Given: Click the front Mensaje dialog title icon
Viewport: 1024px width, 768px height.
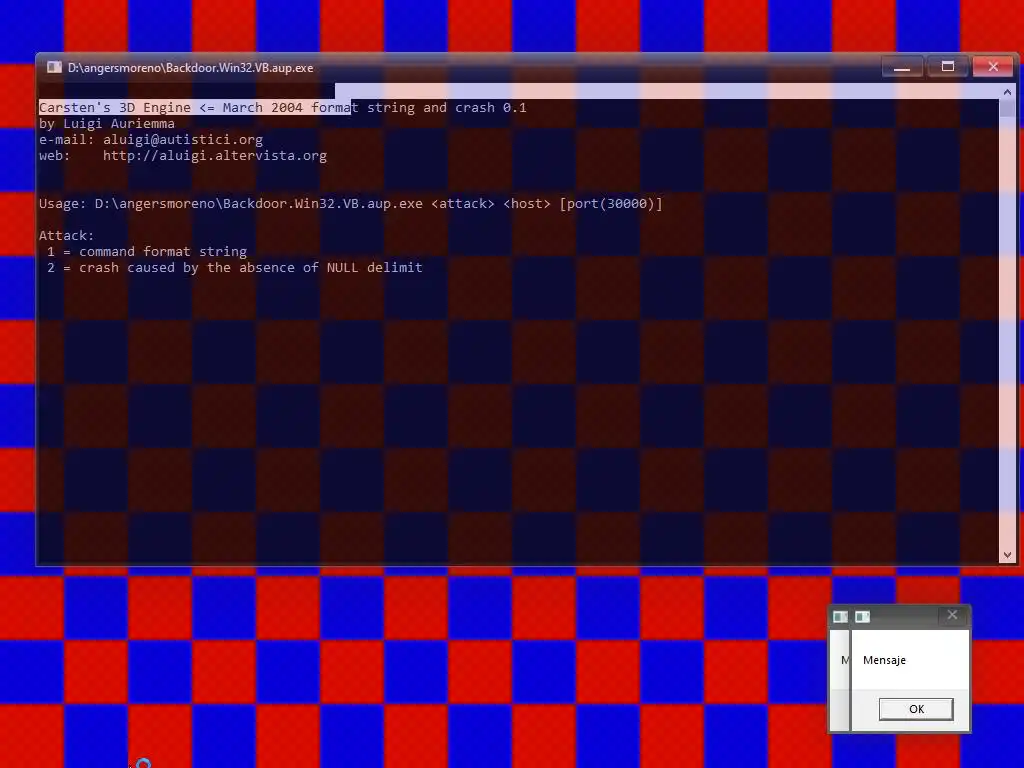Looking at the screenshot, I should 862,616.
